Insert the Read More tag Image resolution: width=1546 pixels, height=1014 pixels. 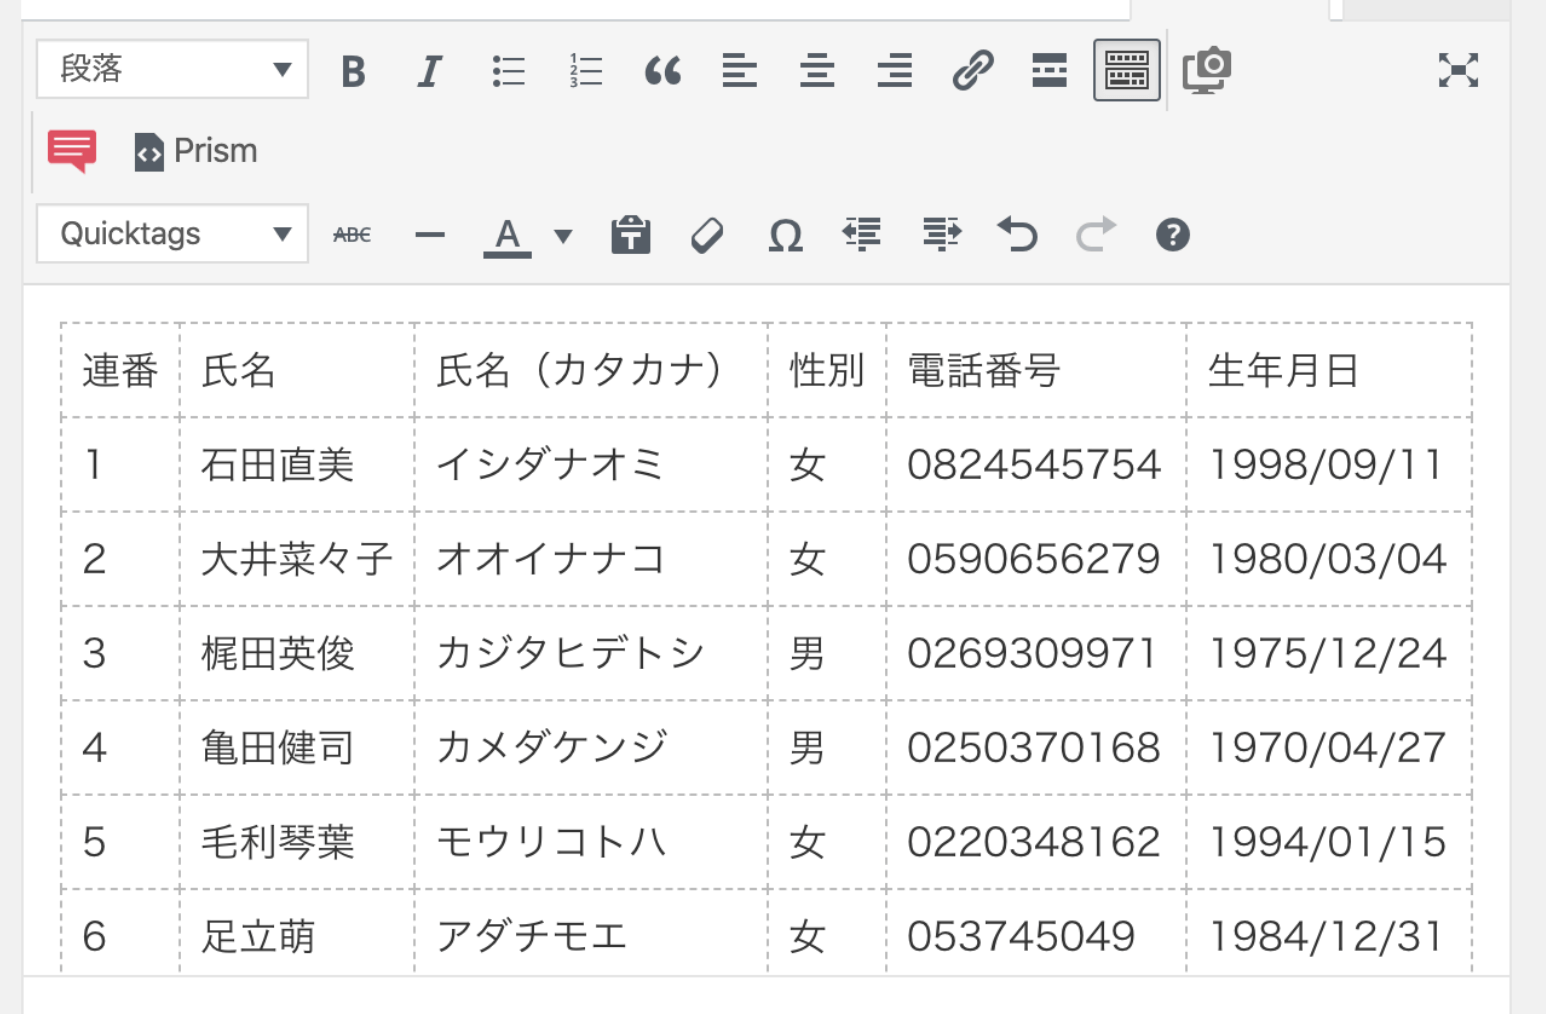tap(1049, 71)
